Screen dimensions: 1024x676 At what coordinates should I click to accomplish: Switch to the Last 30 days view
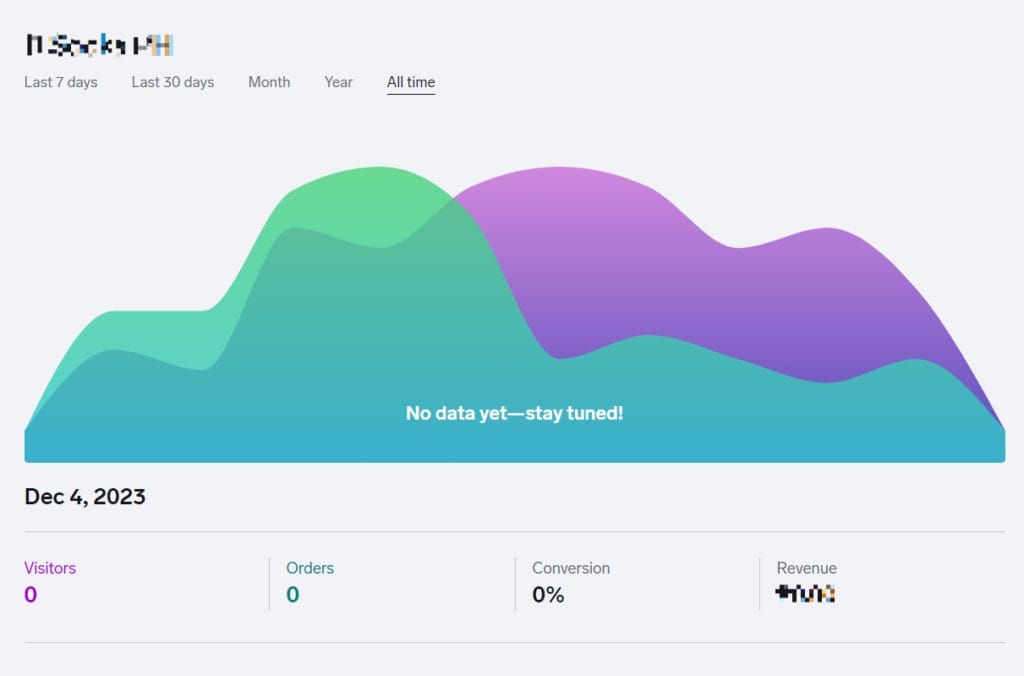point(172,82)
